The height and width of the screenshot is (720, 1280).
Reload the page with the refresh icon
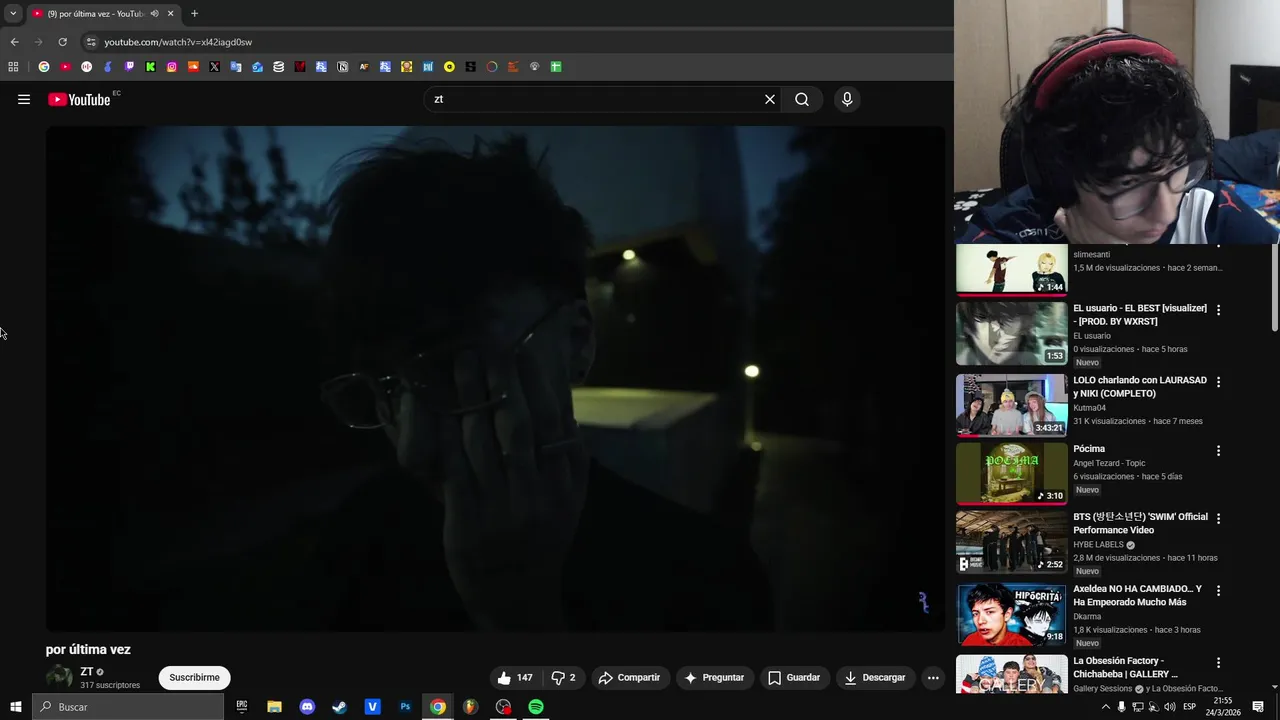tap(62, 42)
